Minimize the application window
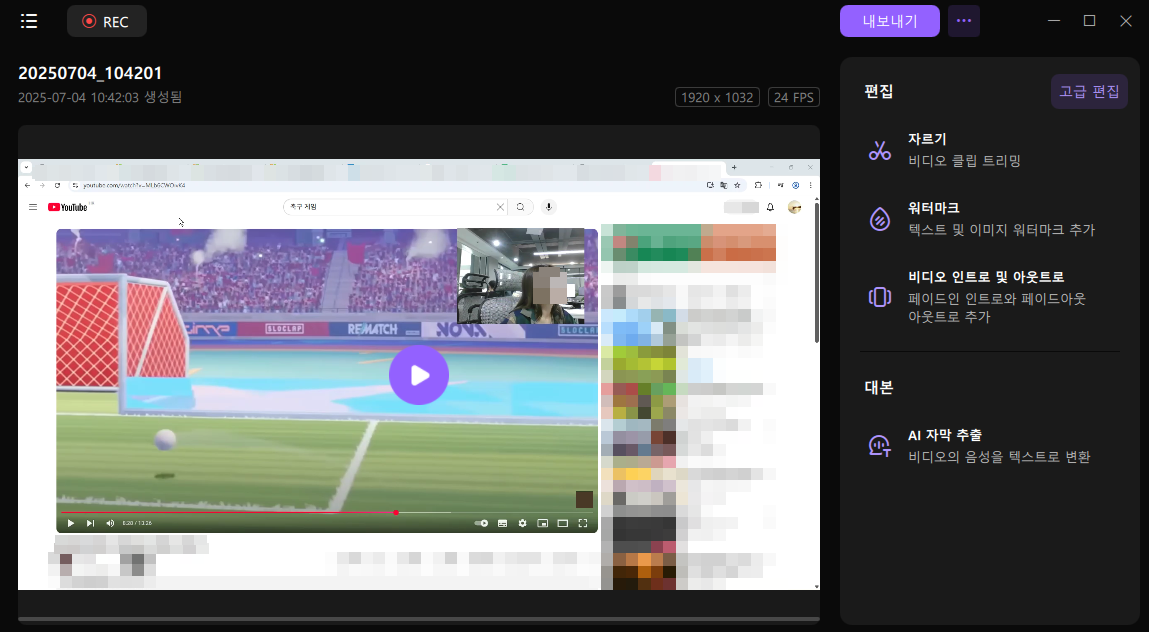The width and height of the screenshot is (1149, 632). click(1053, 21)
